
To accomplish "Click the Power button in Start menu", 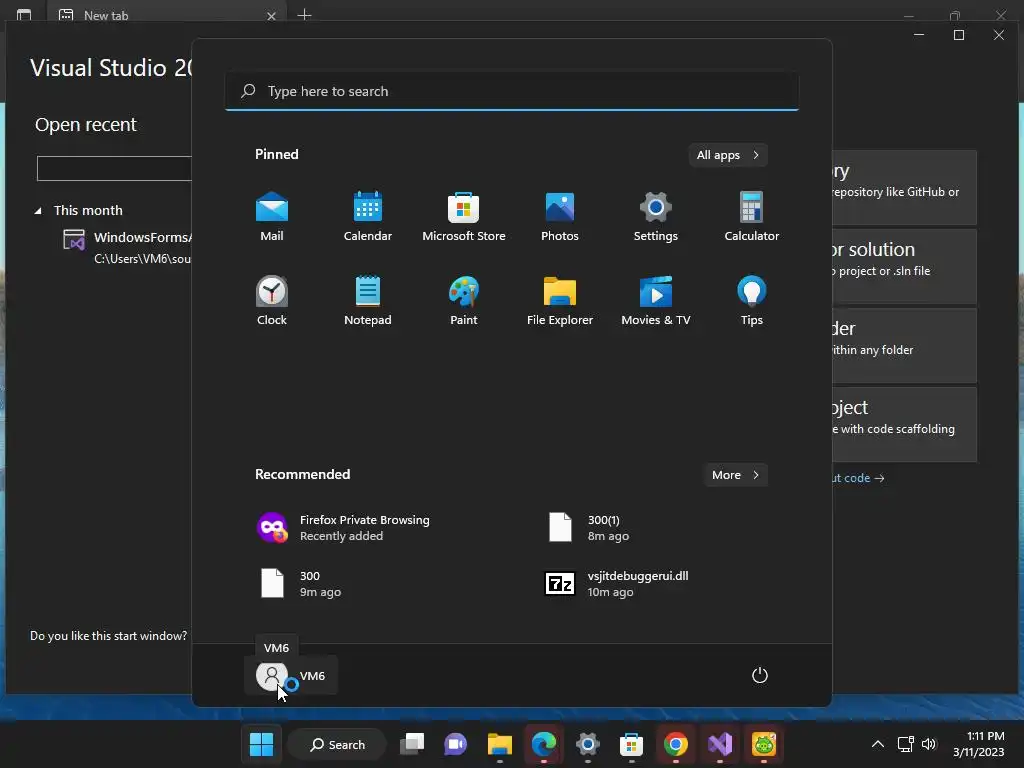I will tap(760, 675).
